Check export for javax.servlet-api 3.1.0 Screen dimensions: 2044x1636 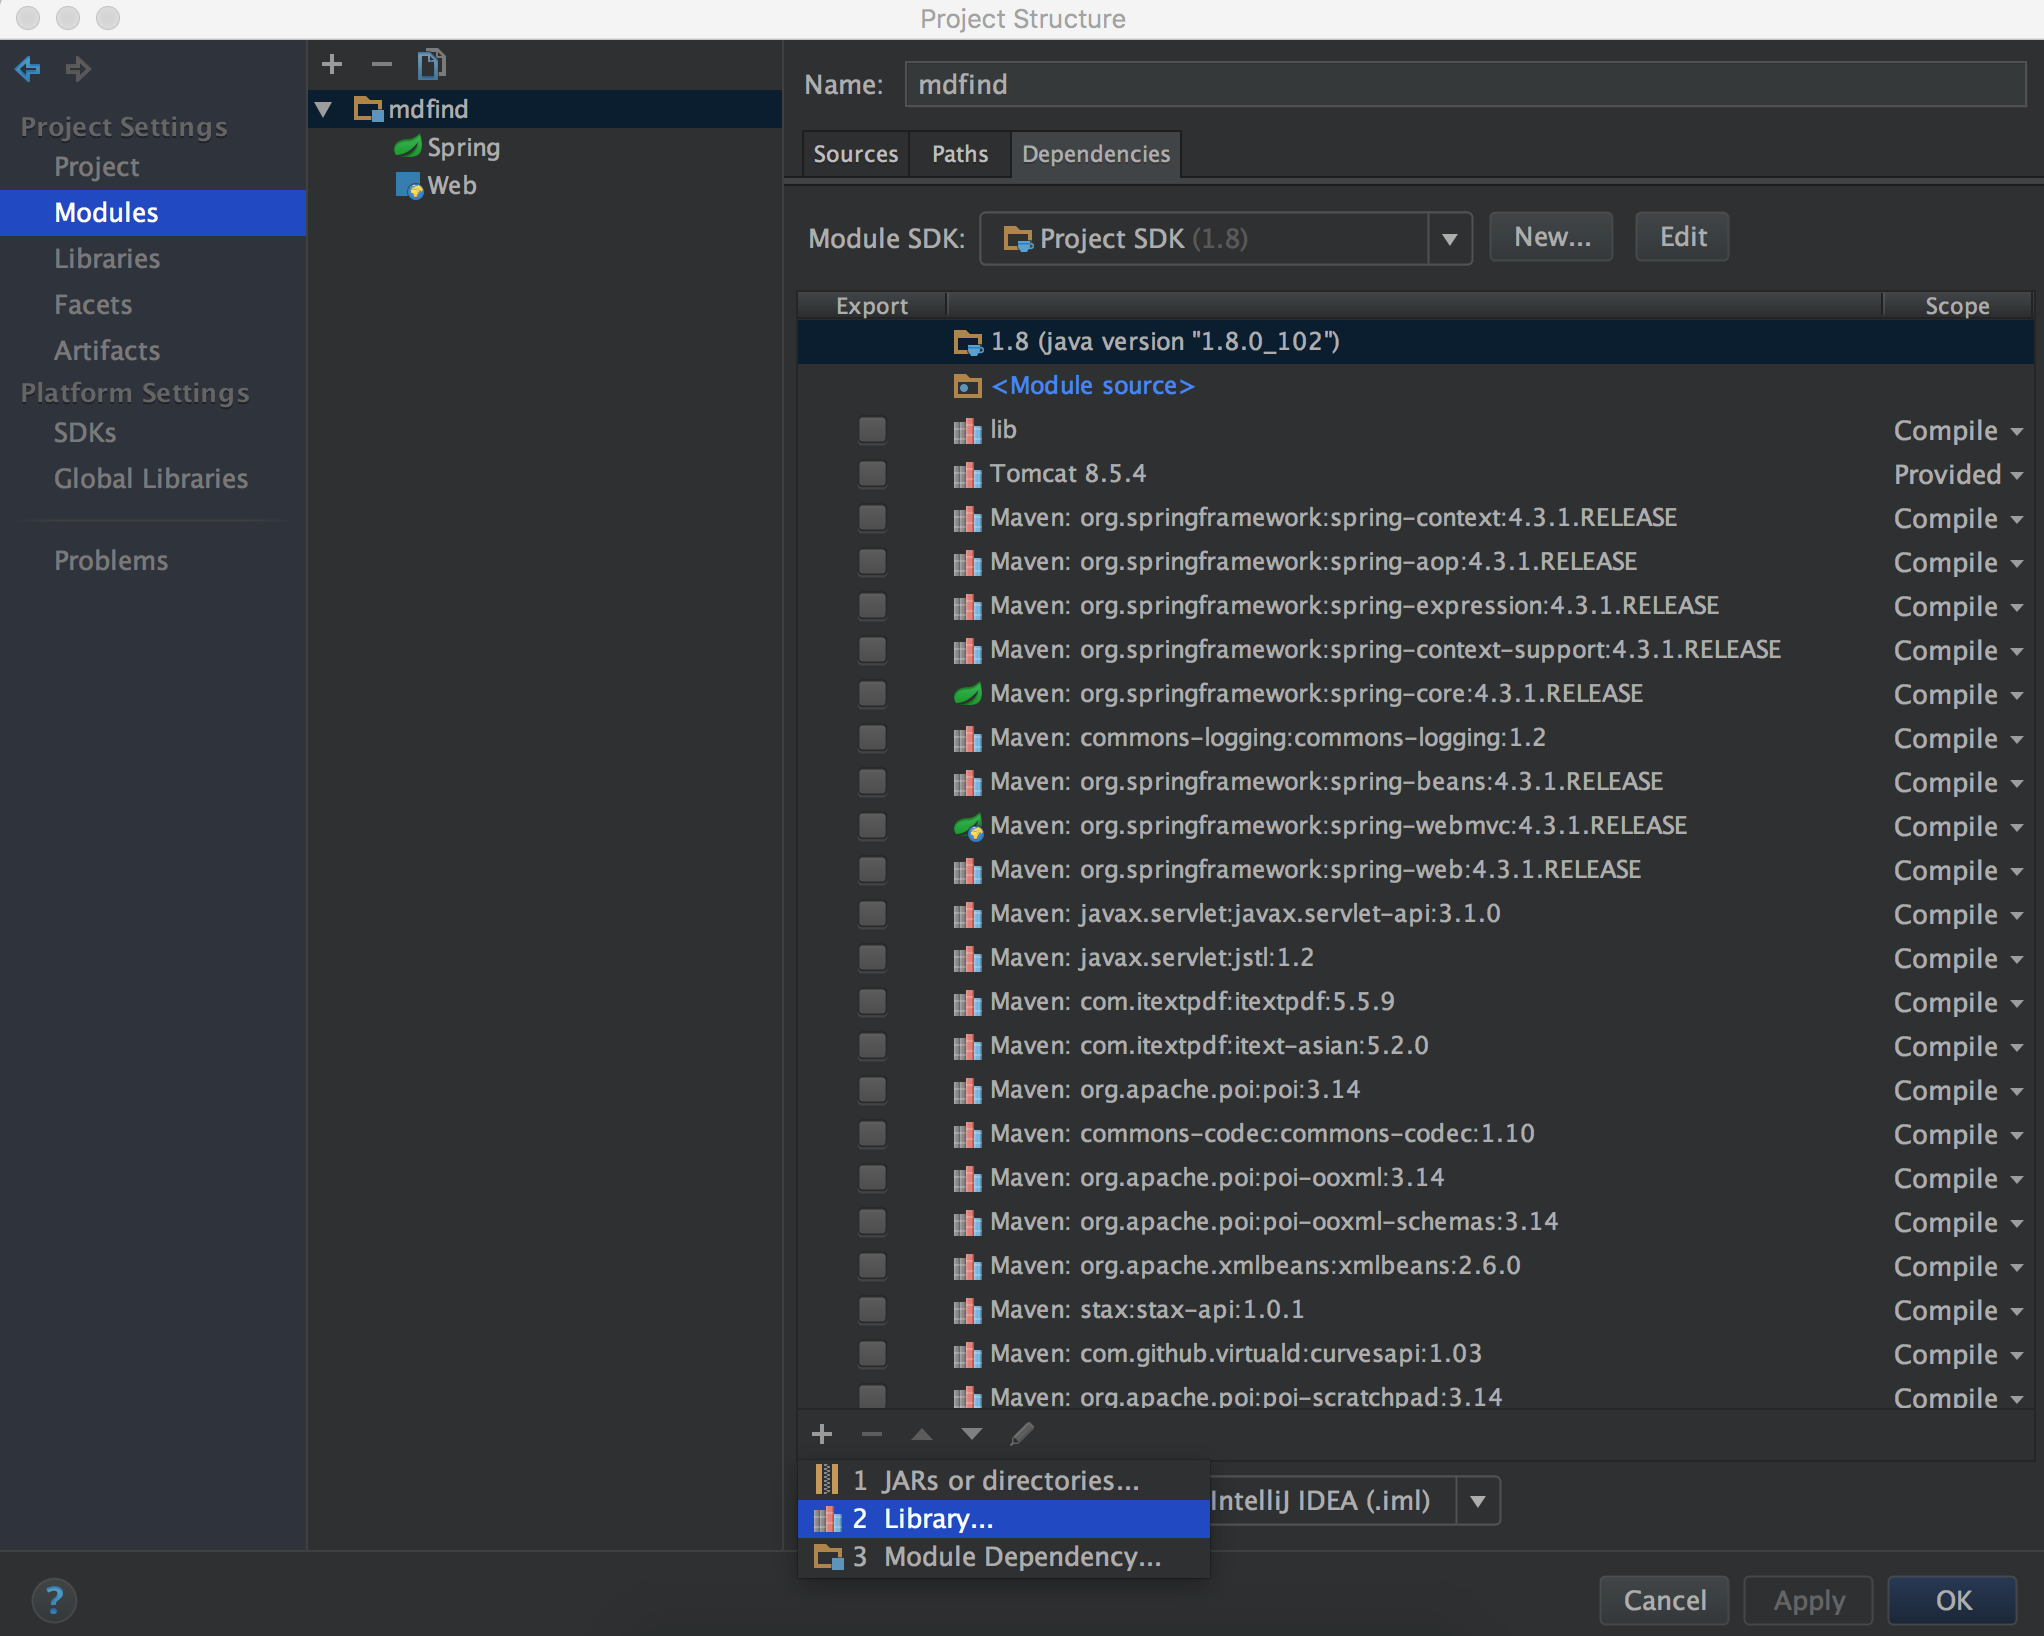pos(872,914)
